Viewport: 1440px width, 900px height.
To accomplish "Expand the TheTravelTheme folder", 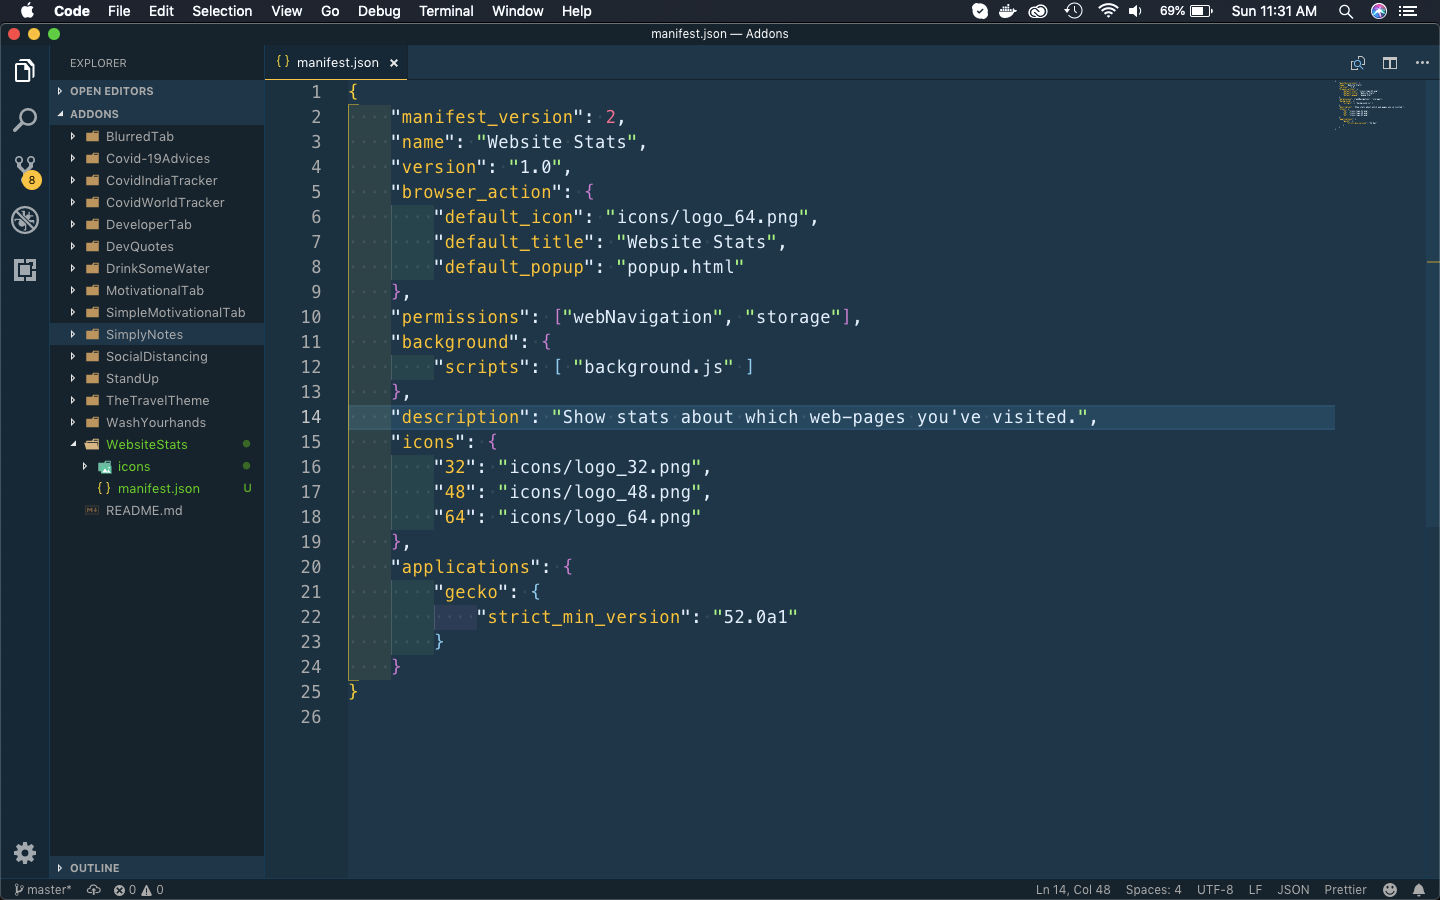I will coord(157,400).
